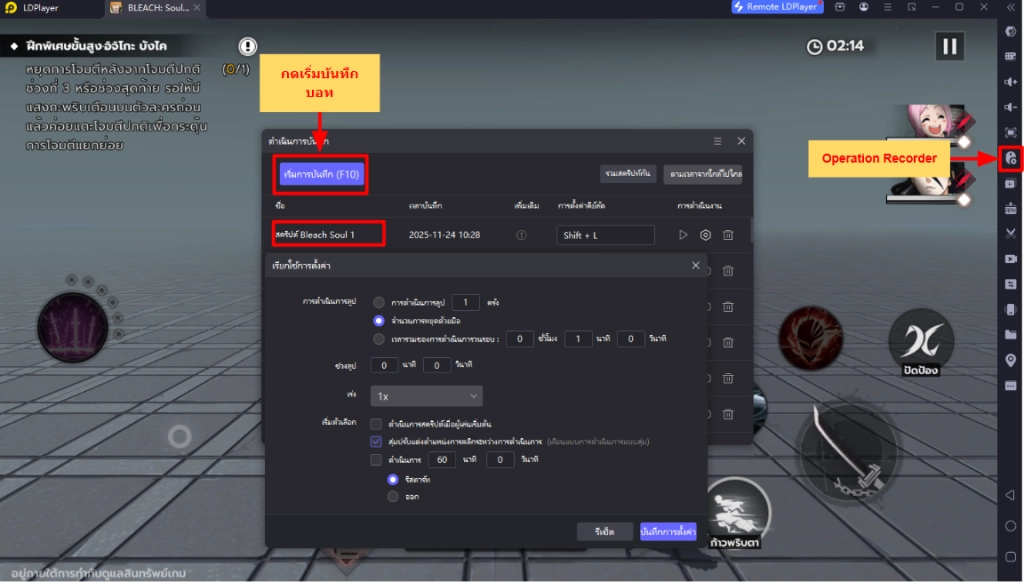Close the script settings dialog
This screenshot has height=582, width=1024.
[696, 266]
